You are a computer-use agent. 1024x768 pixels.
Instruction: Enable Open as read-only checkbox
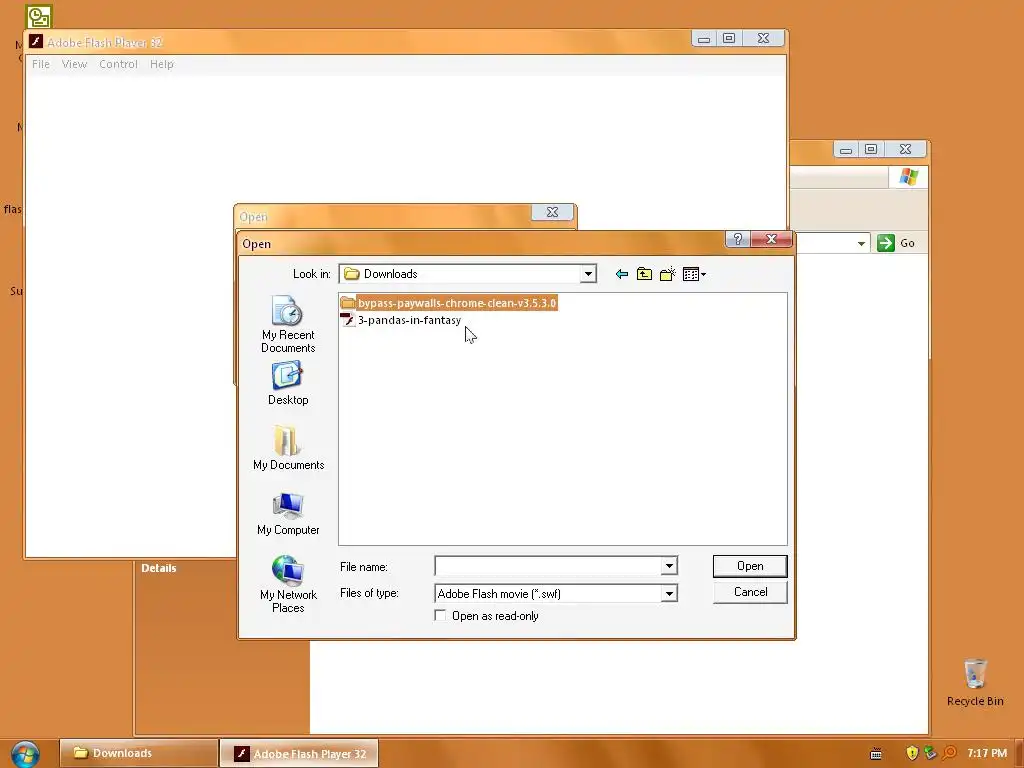pyautogui.click(x=440, y=616)
